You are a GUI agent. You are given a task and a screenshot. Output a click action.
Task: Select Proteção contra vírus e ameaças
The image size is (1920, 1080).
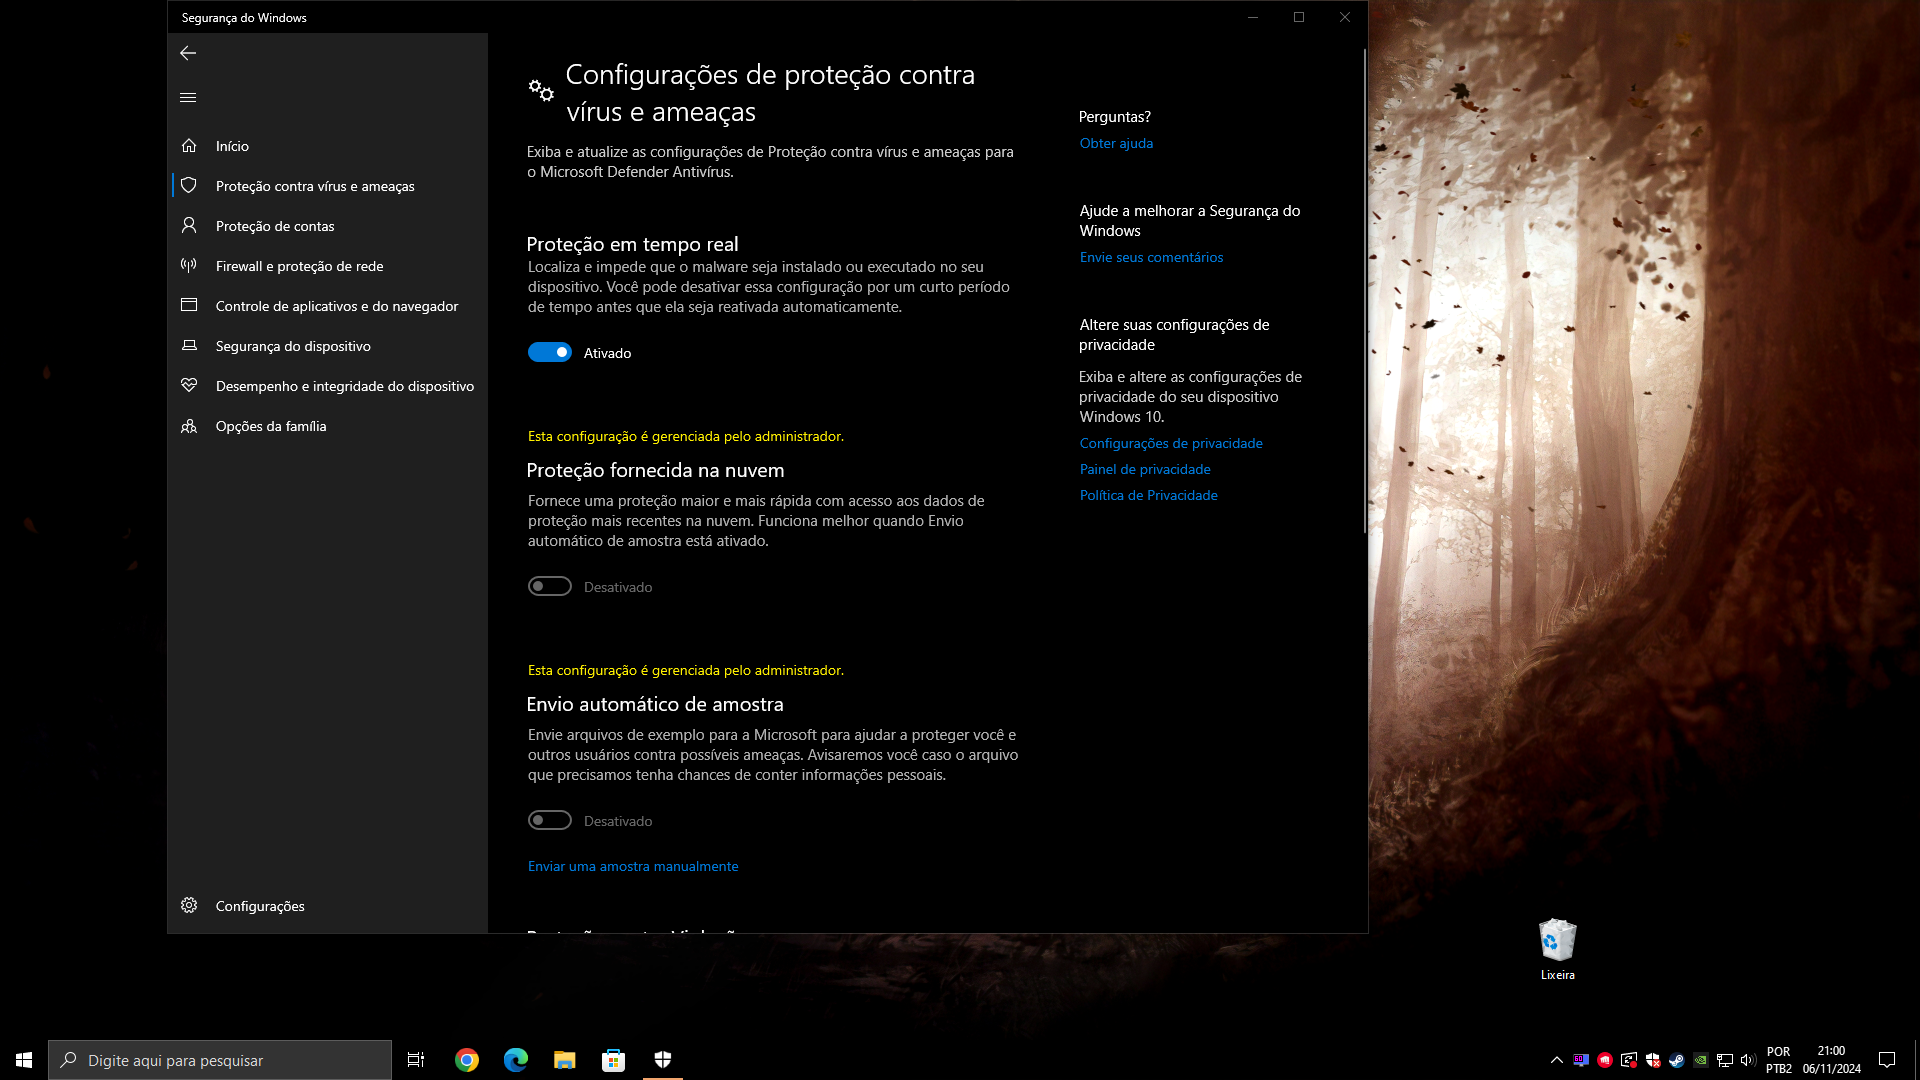tap(328, 186)
